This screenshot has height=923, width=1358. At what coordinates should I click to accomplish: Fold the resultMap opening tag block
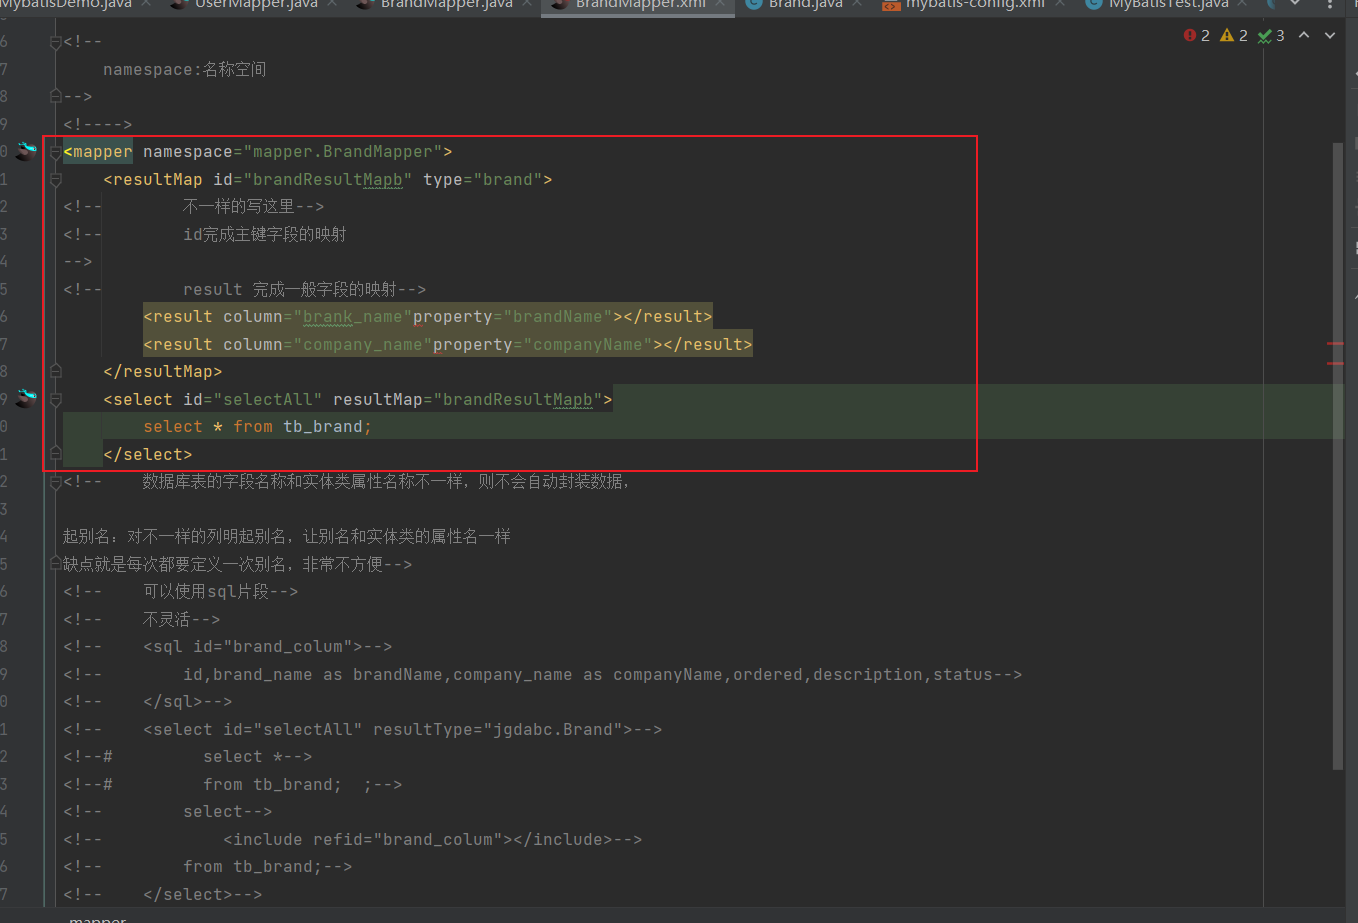(x=56, y=180)
